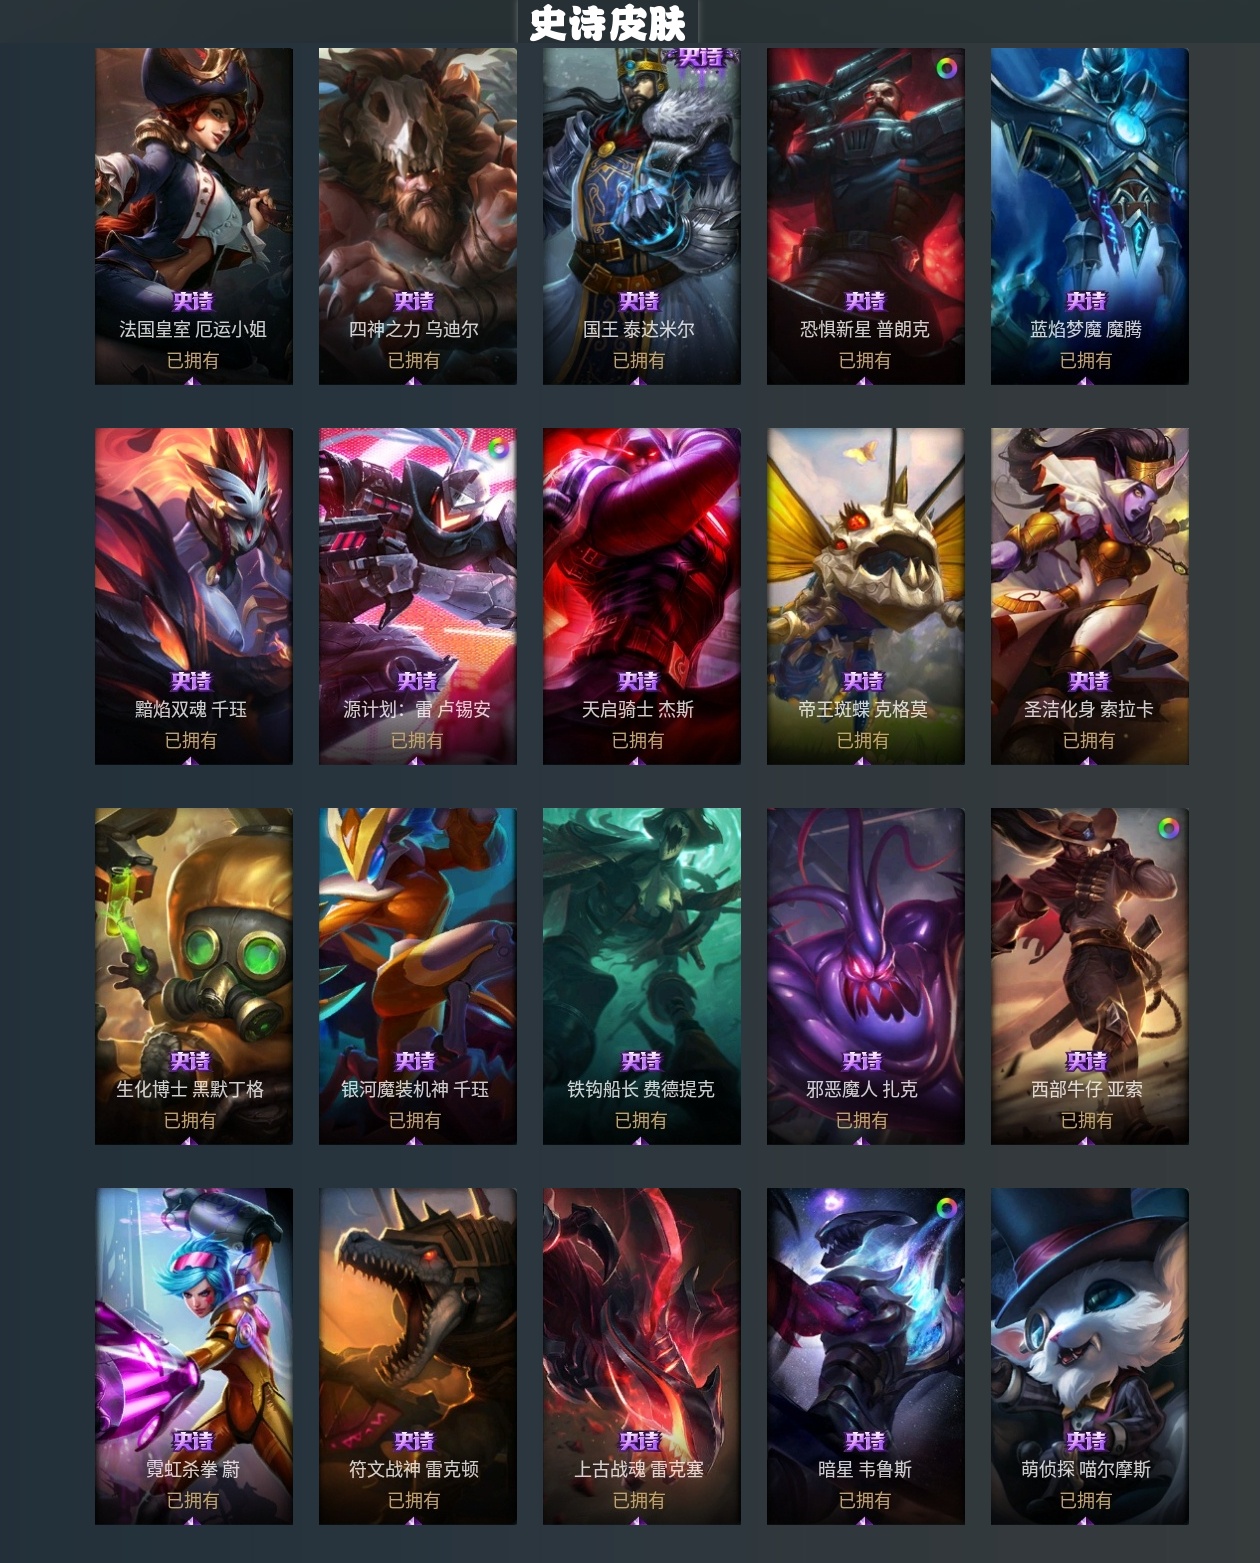This screenshot has height=1563, width=1260.
Task: Select the 黯焰双魂 千珏 skin card
Action: tap(194, 596)
